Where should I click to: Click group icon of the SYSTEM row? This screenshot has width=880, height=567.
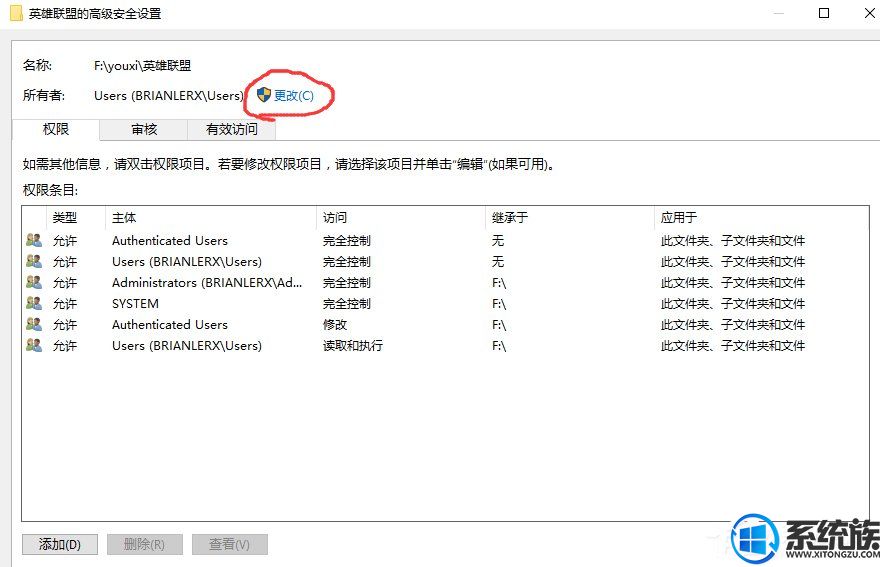[34, 304]
